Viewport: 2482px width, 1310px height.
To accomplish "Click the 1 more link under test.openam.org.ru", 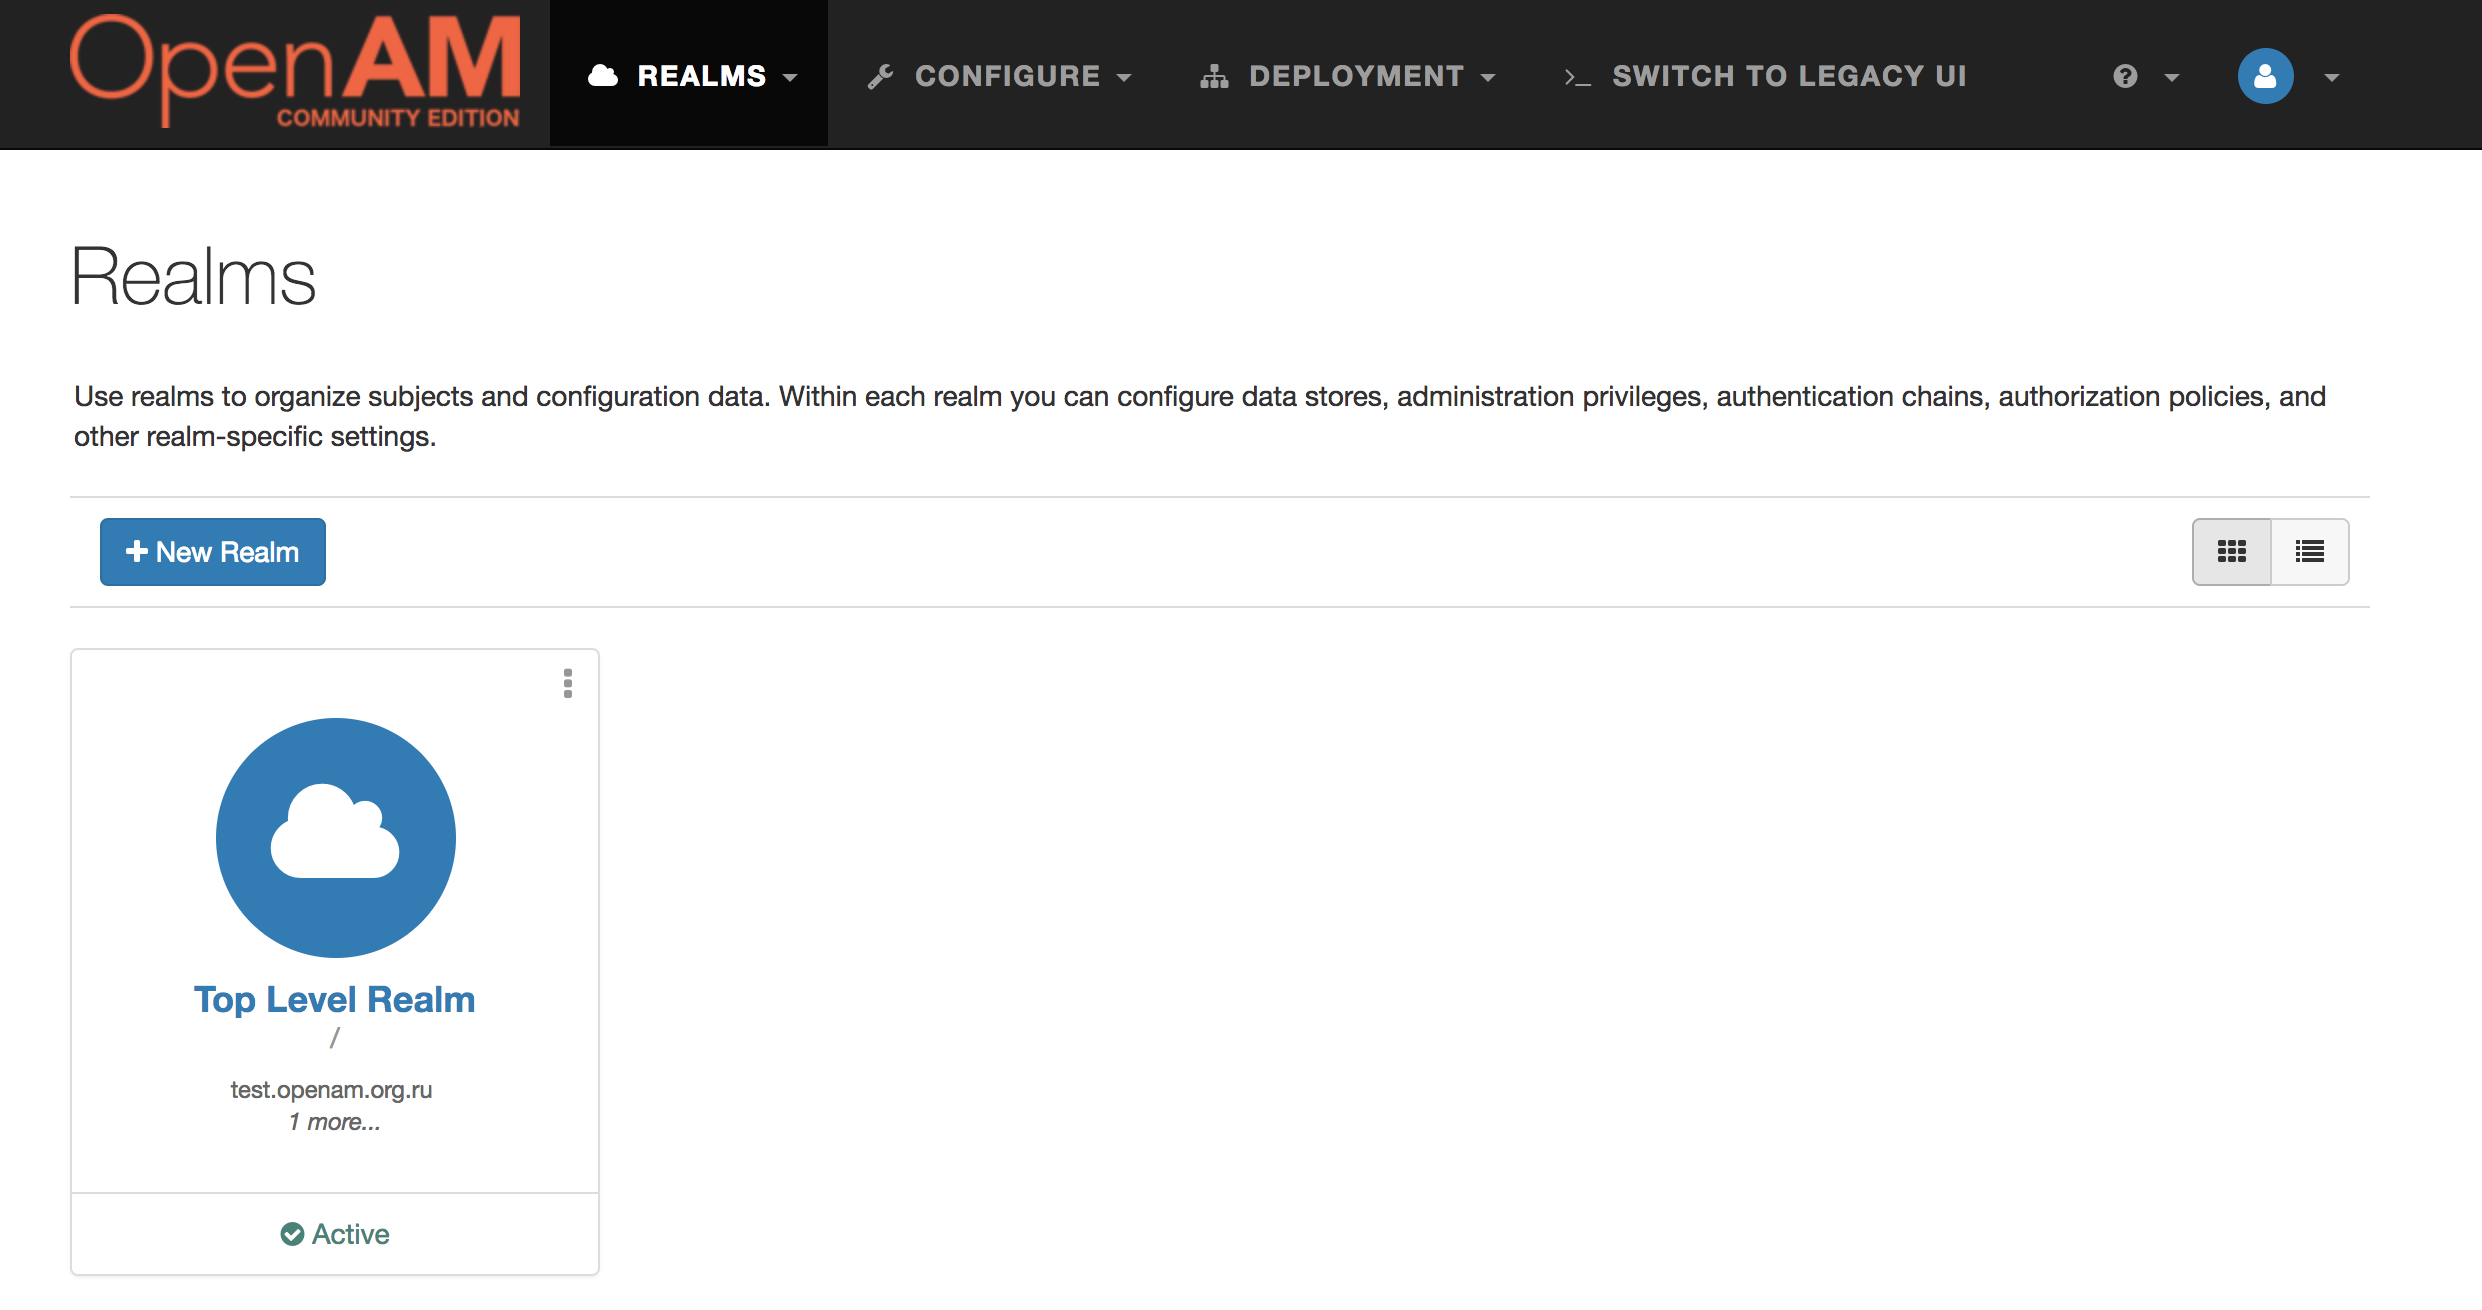I will point(333,1121).
